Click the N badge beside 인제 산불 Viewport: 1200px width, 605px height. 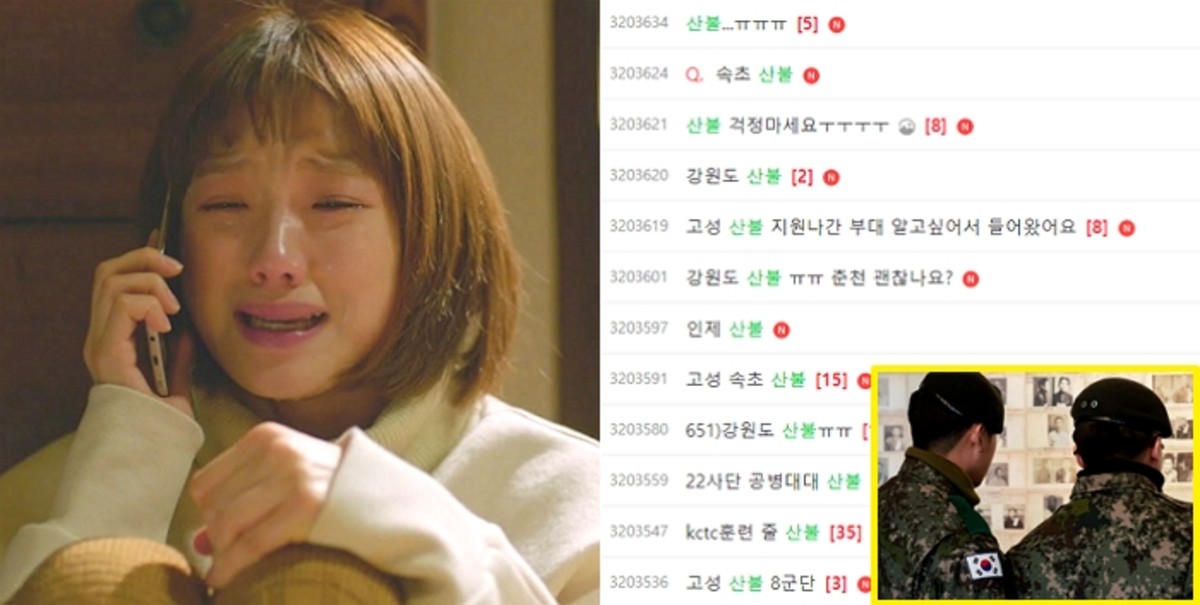[x=781, y=330]
